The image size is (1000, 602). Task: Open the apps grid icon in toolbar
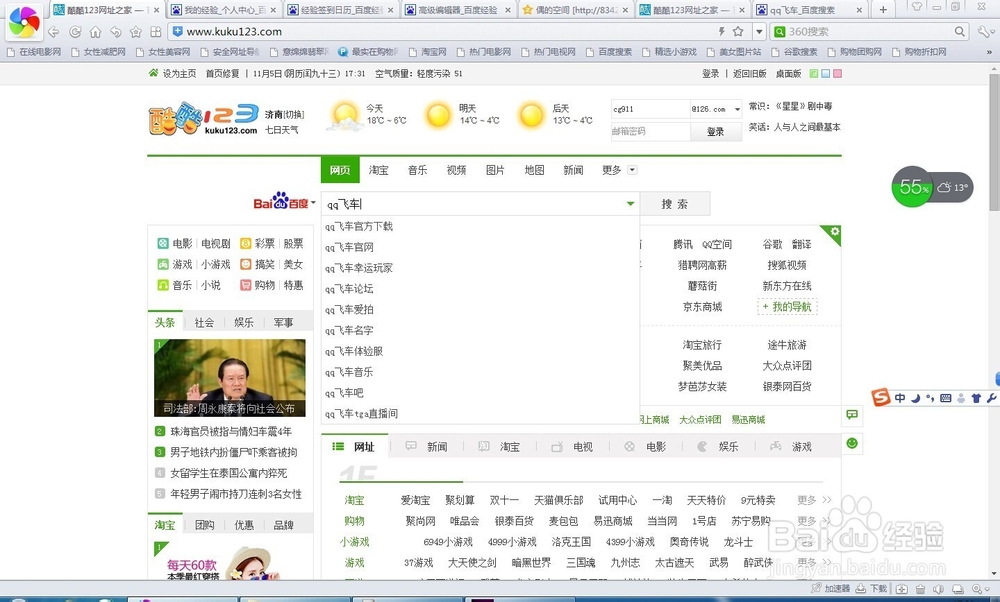click(156, 32)
